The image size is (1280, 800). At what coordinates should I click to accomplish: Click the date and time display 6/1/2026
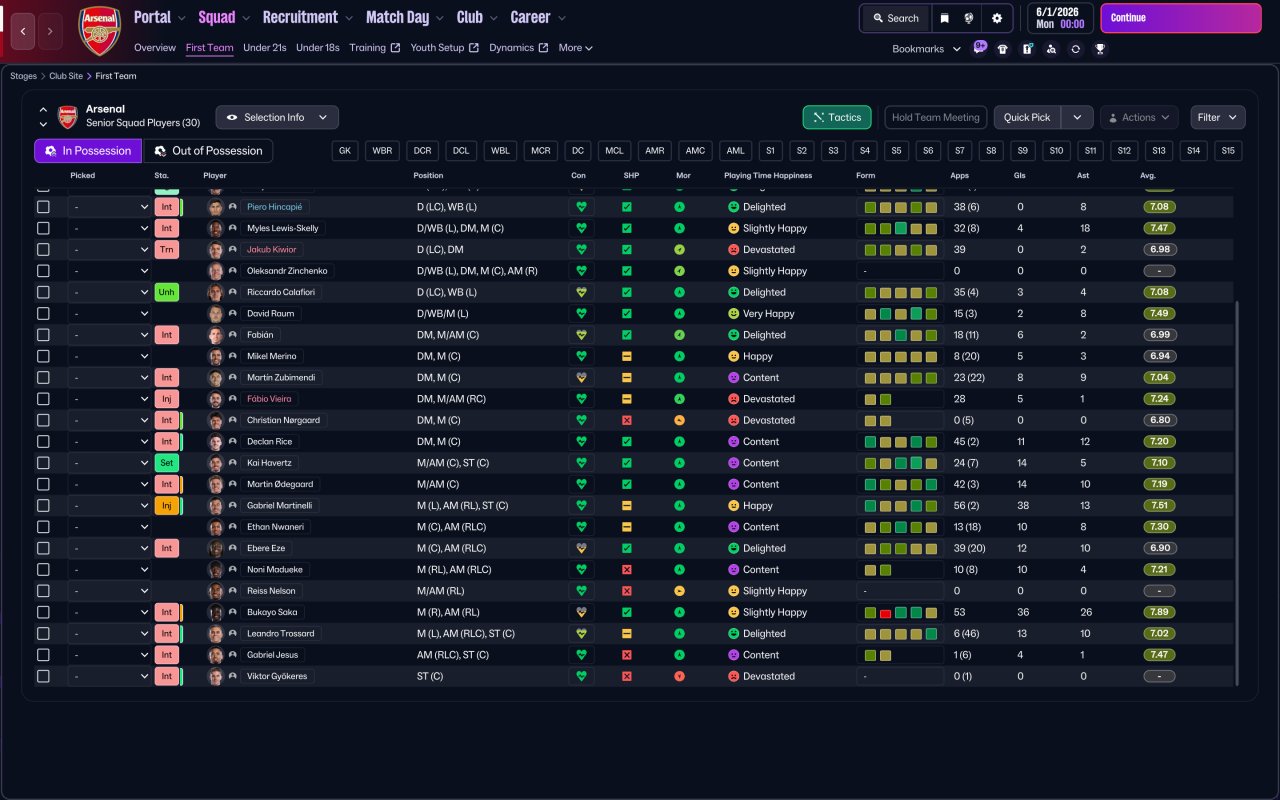[x=1060, y=18]
